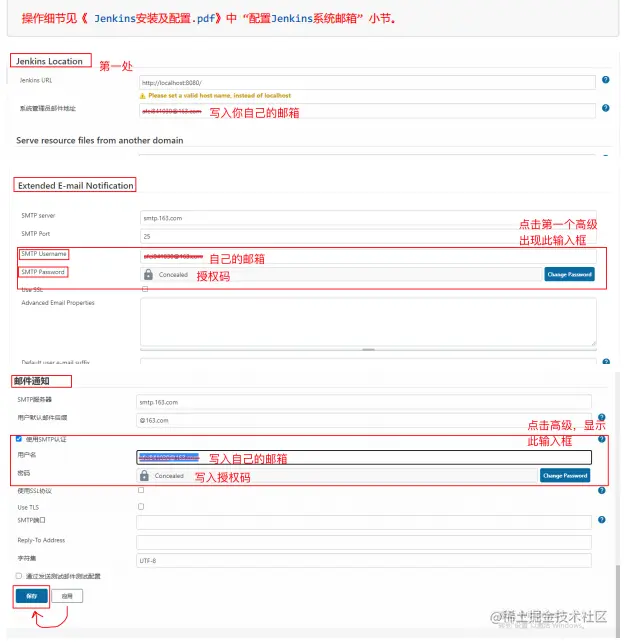Focus the 字符集 field showing UTF-8
Image resolution: width=625 pixels, height=642 pixels.
tap(364, 561)
